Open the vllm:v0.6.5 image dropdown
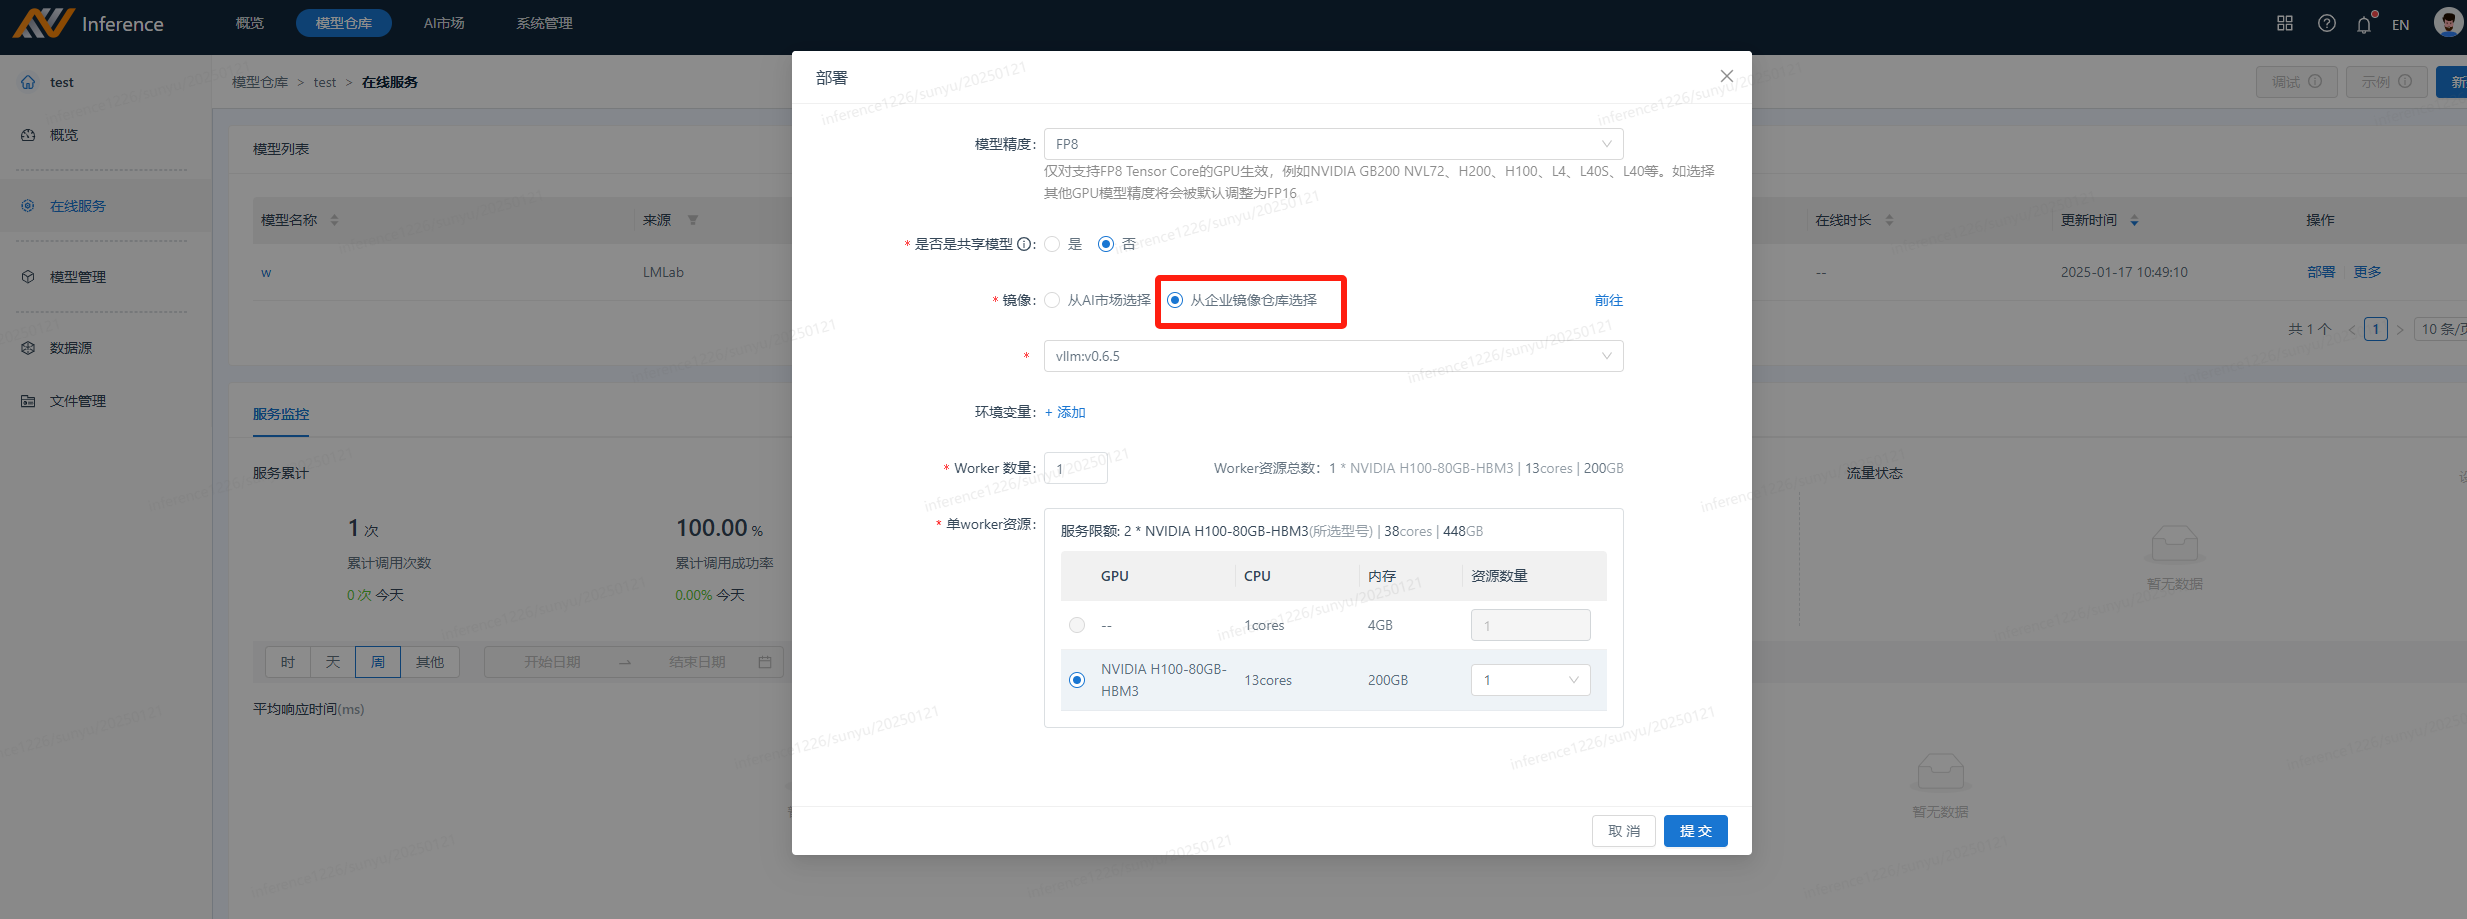Viewport: 2467px width, 919px height. [x=1333, y=356]
